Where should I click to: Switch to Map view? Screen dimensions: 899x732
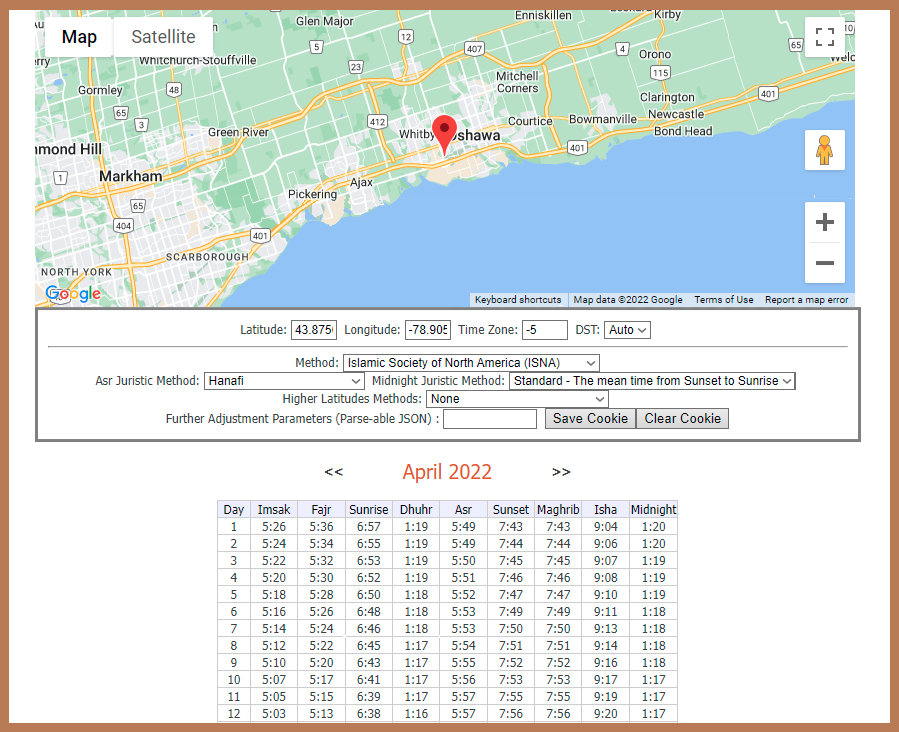[x=78, y=37]
